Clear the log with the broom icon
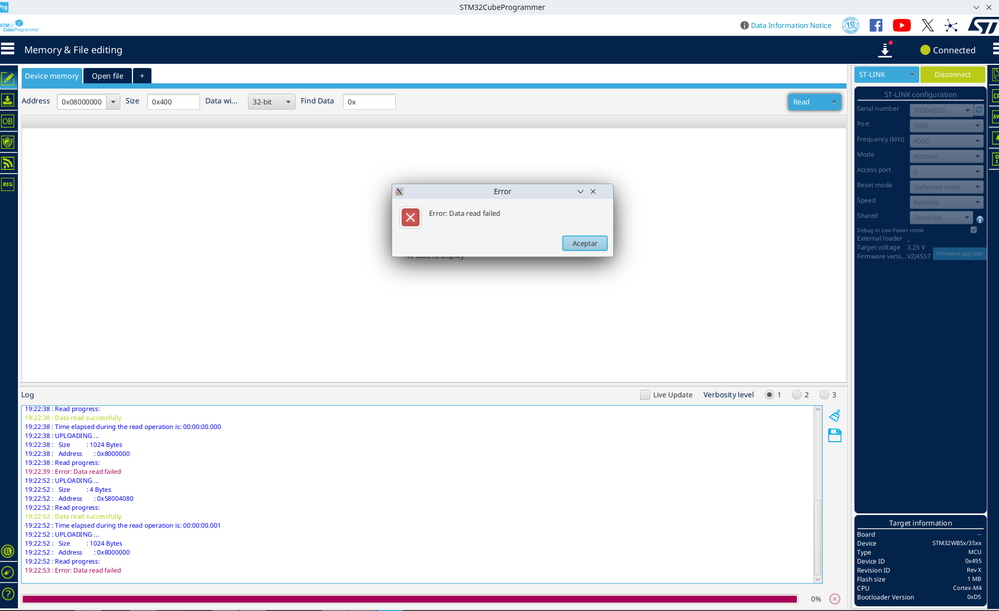 click(x=835, y=415)
